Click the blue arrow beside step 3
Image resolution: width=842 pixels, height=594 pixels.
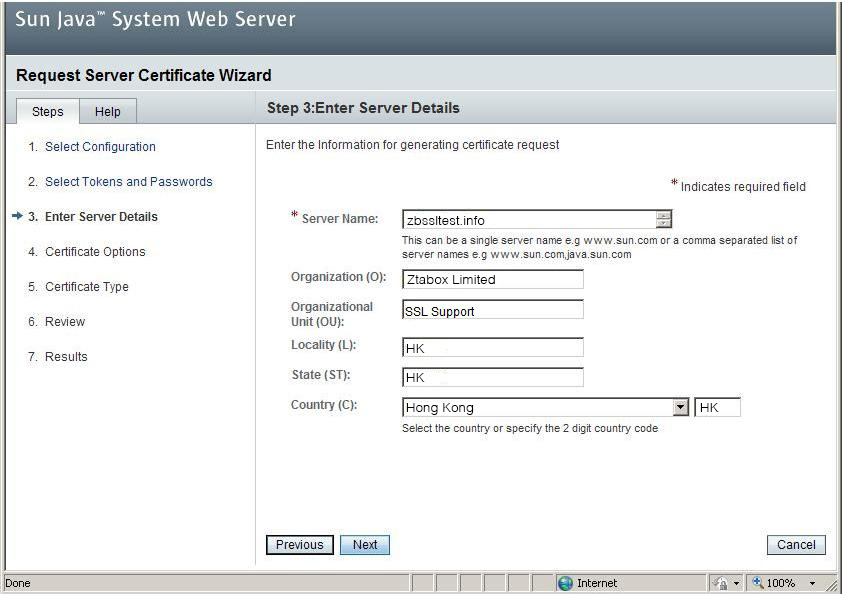[17, 217]
